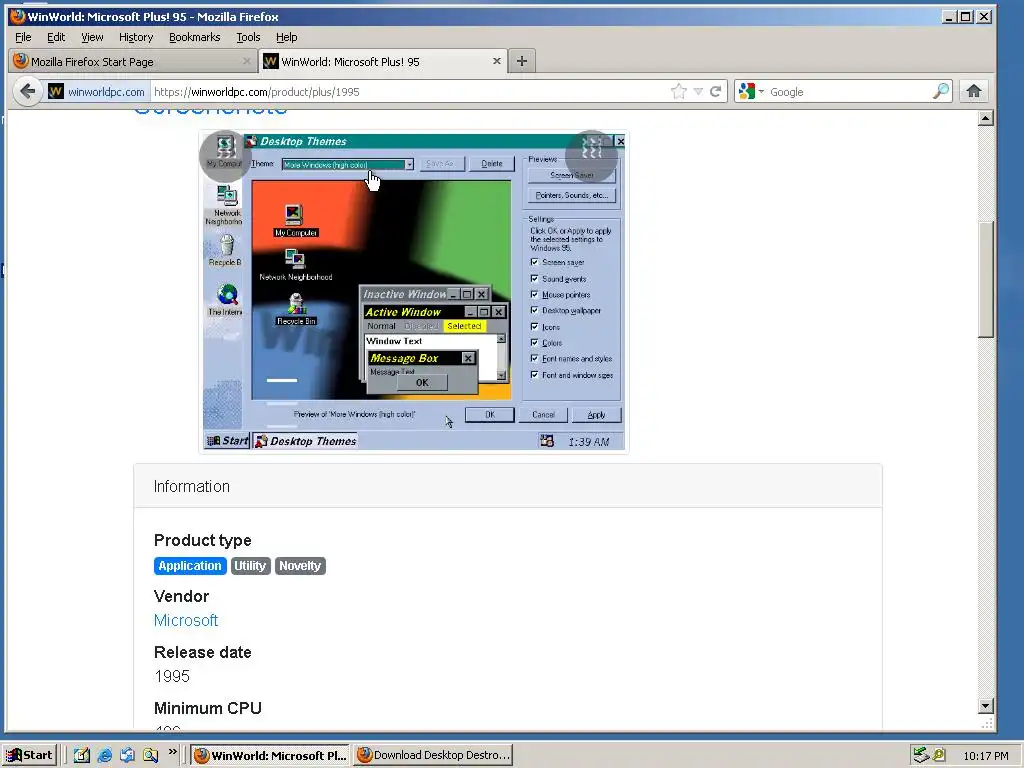The width and height of the screenshot is (1024, 768).
Task: Click in the URL address field
Action: pos(409,91)
